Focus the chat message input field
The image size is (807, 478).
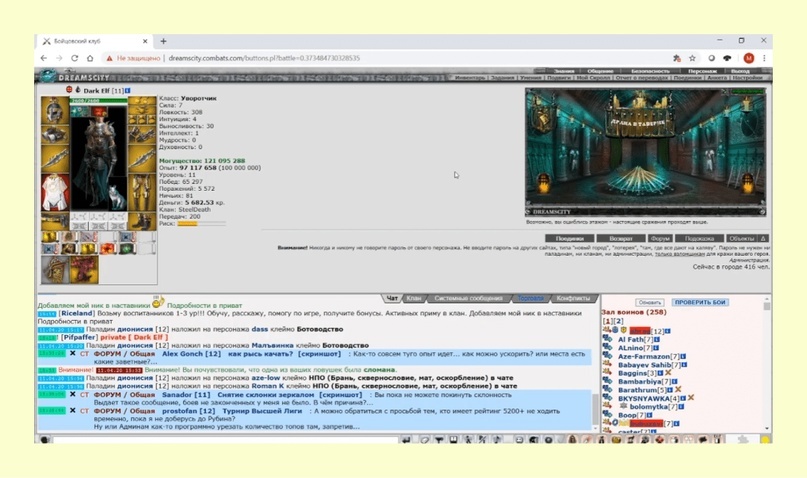[225, 440]
